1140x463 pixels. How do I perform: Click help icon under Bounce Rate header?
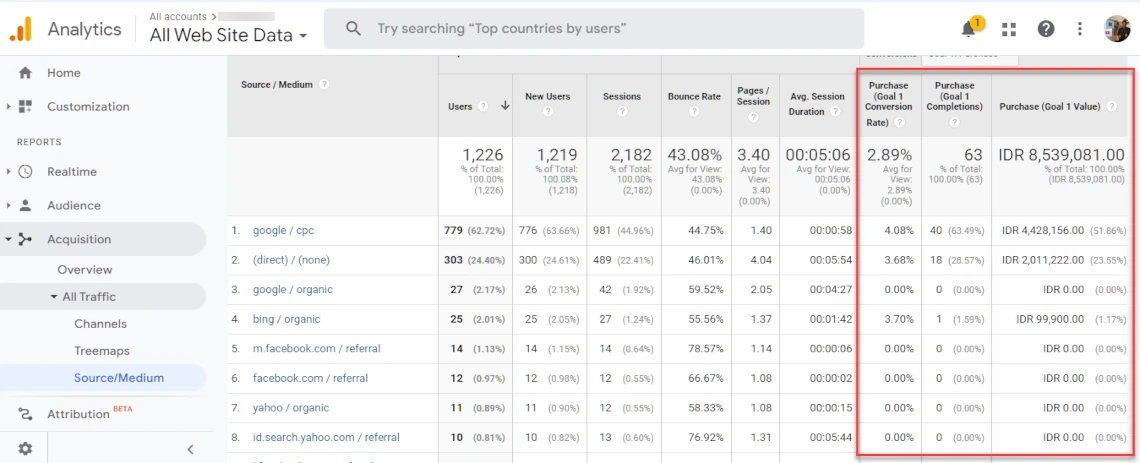[694, 111]
